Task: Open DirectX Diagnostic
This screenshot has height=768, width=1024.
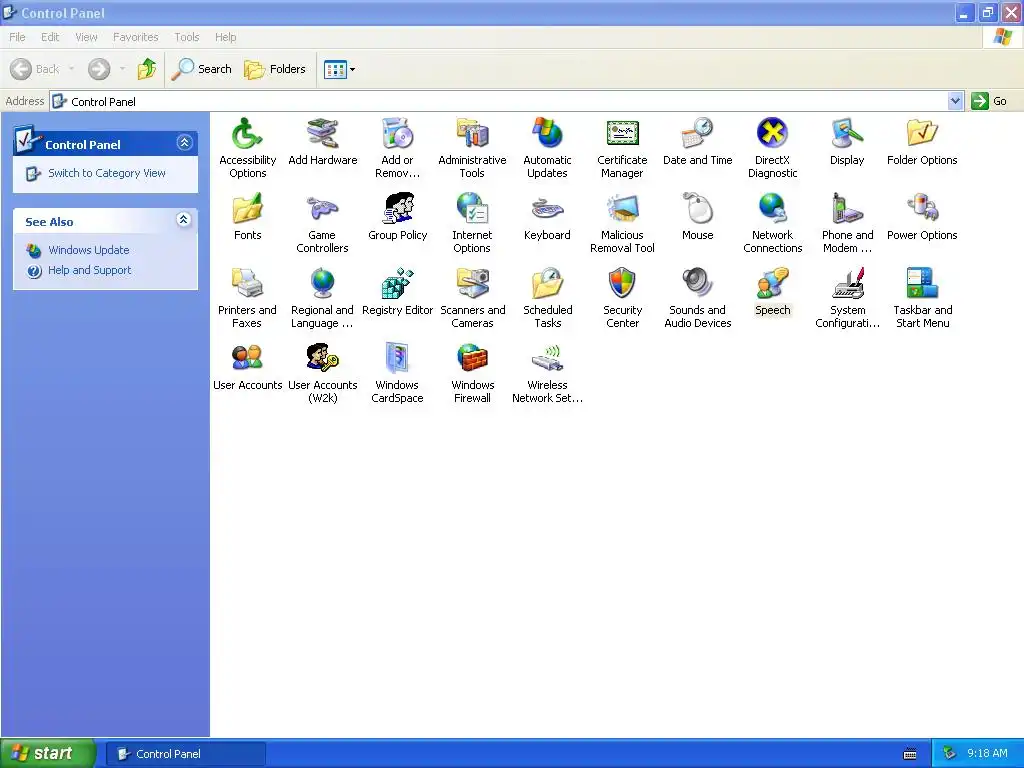Action: coord(773,148)
